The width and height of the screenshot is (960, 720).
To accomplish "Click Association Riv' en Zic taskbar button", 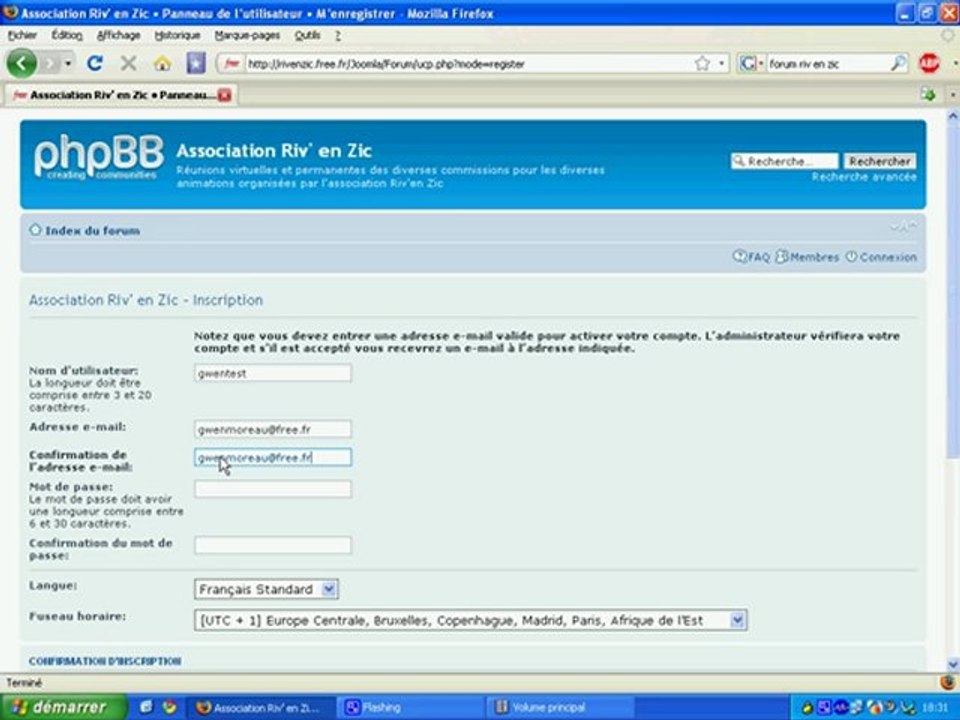I will click(260, 708).
